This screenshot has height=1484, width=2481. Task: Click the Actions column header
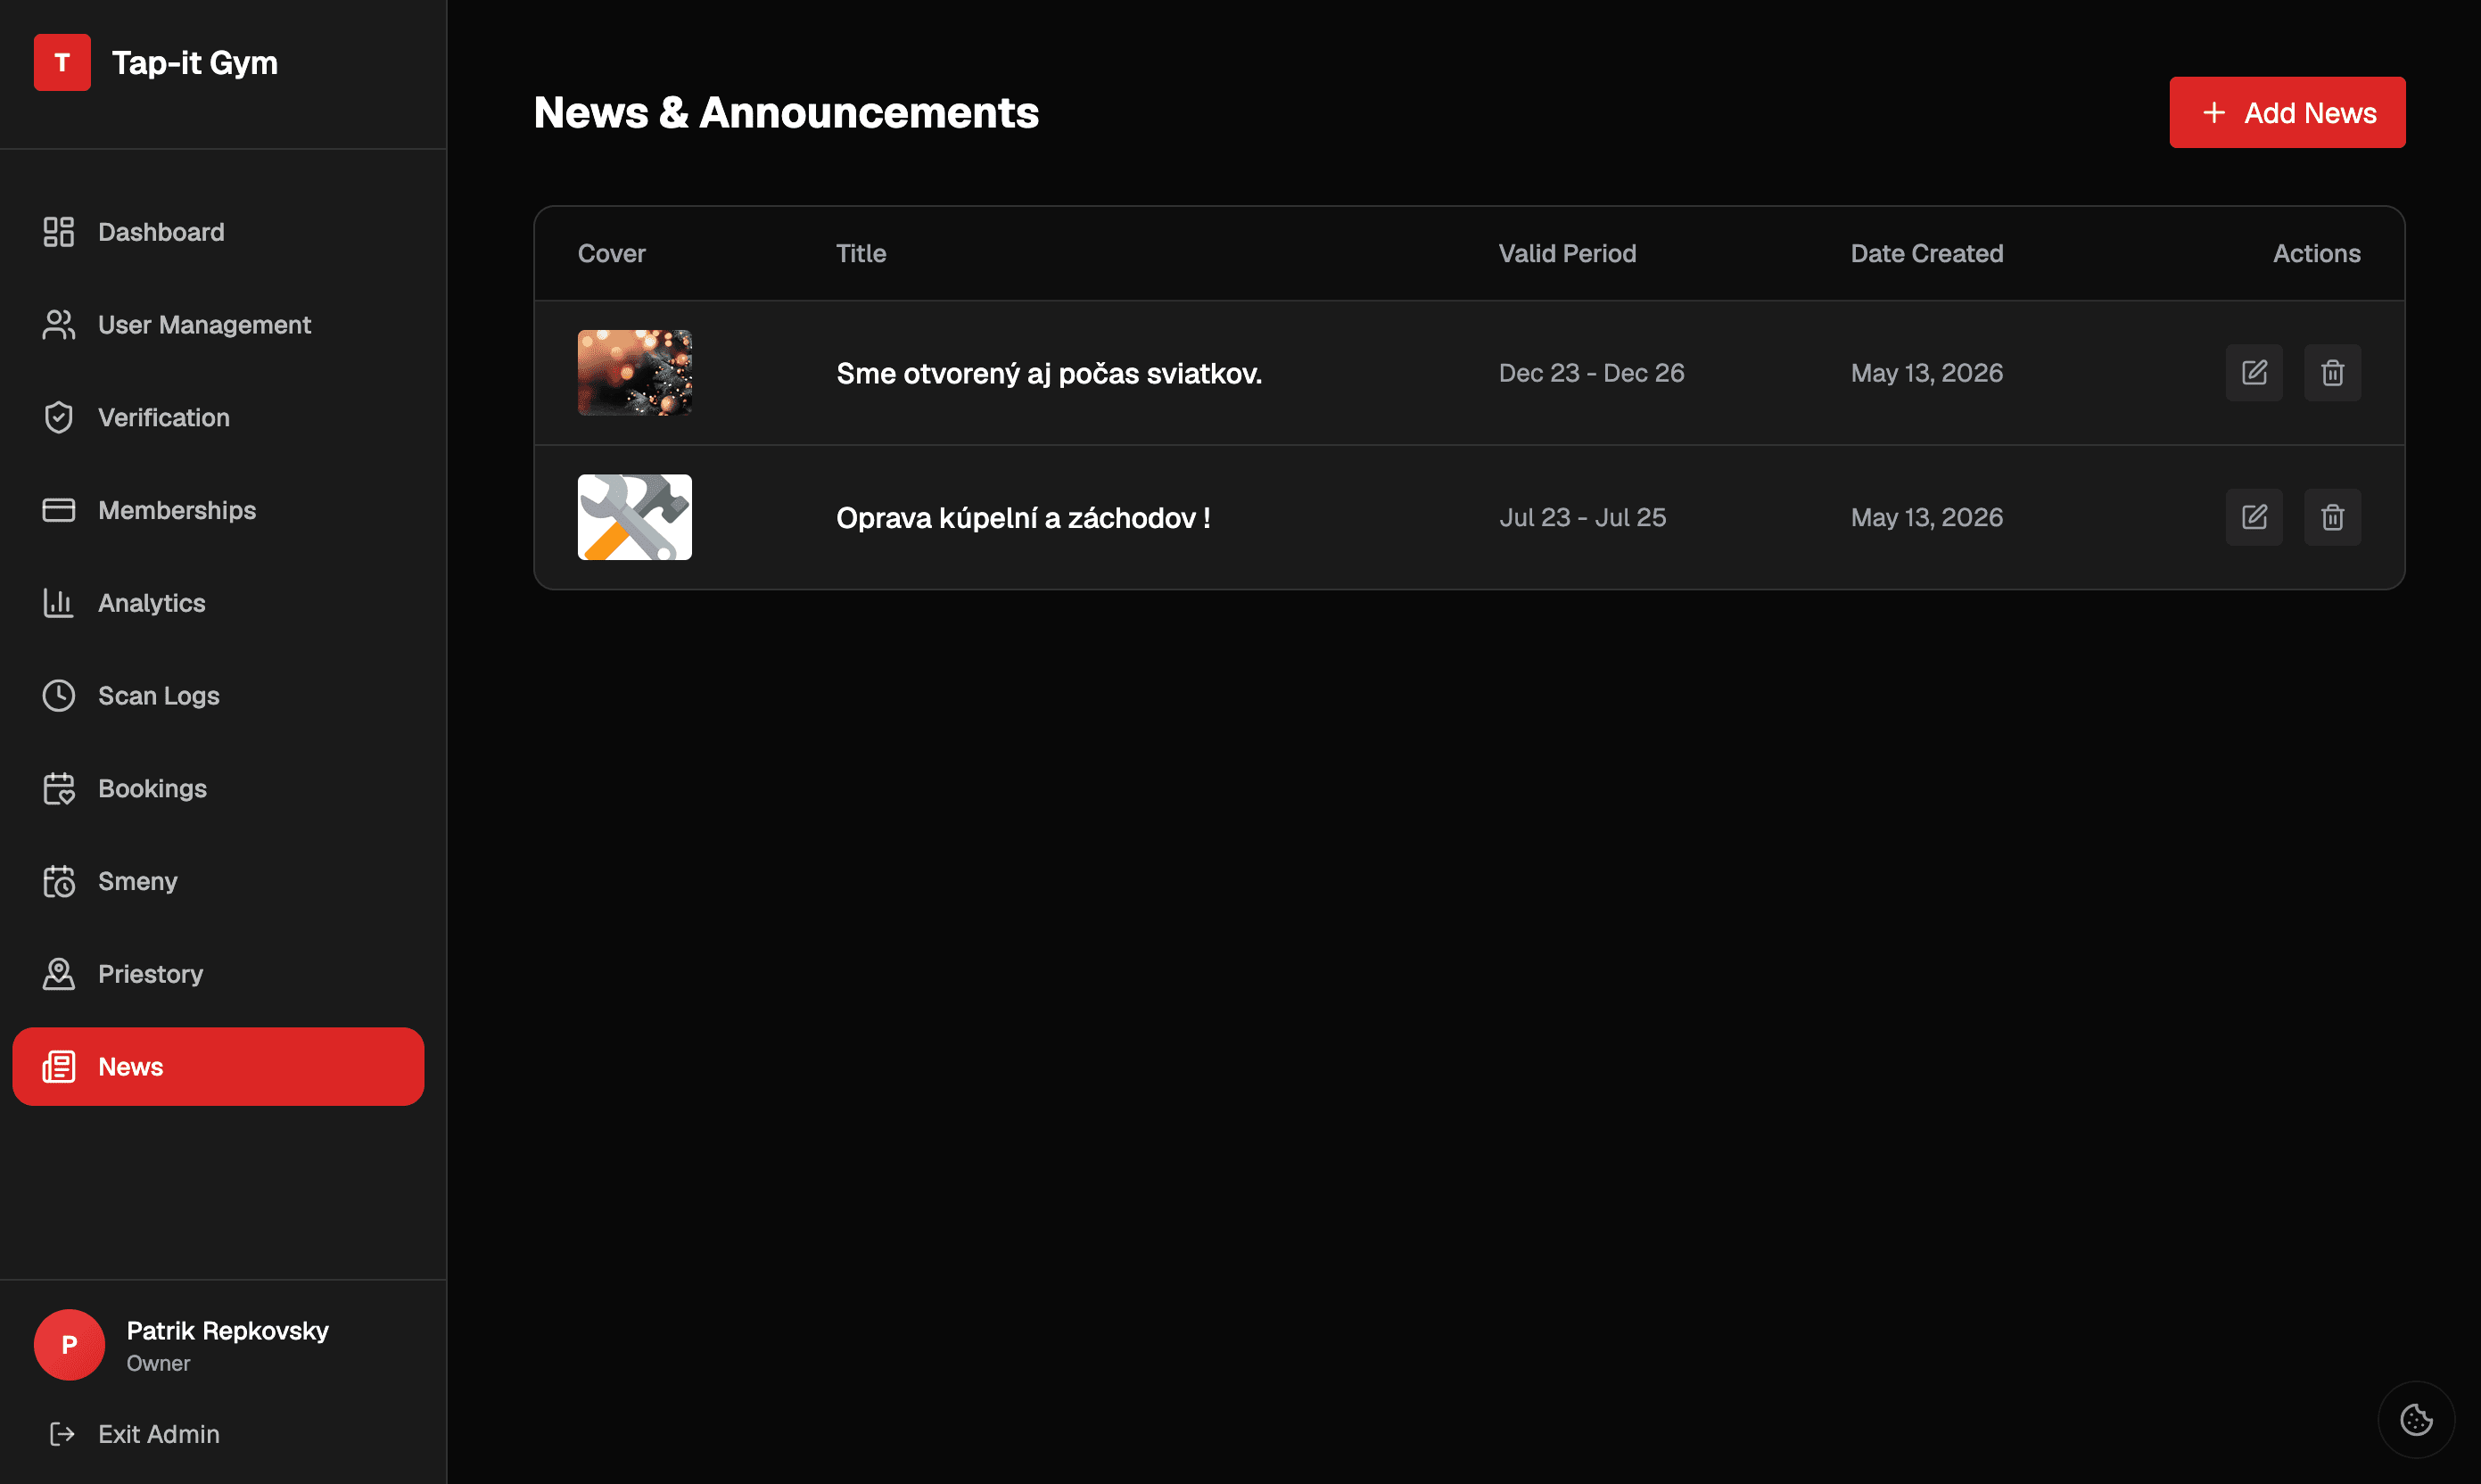(2316, 253)
